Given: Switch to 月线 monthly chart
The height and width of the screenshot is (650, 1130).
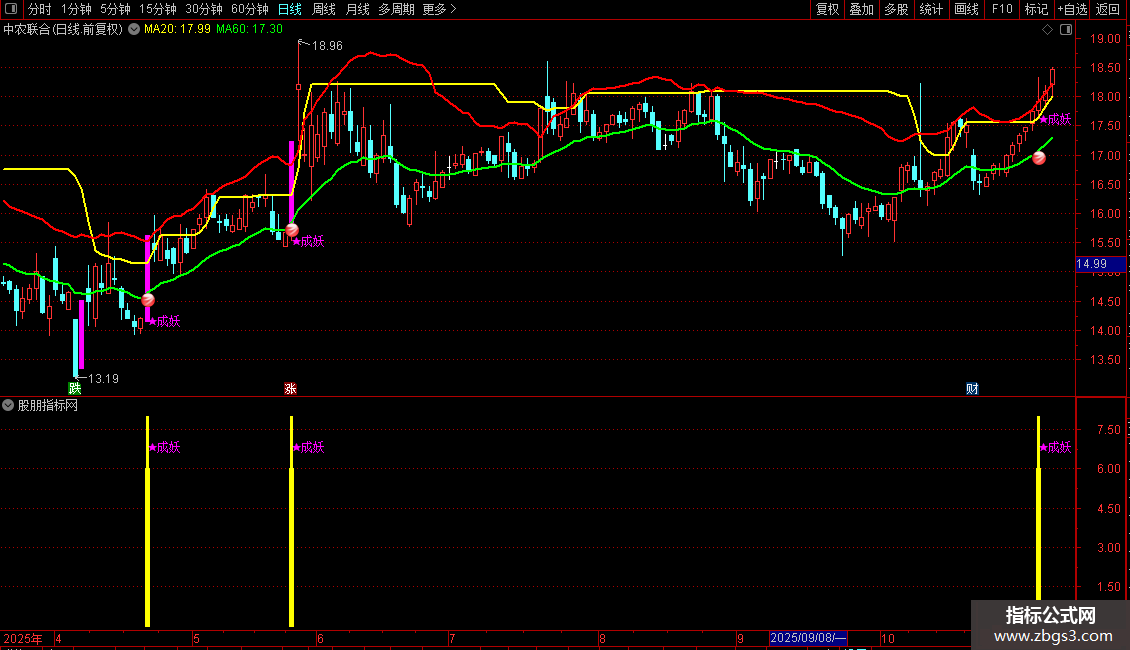Looking at the screenshot, I should 357,9.
